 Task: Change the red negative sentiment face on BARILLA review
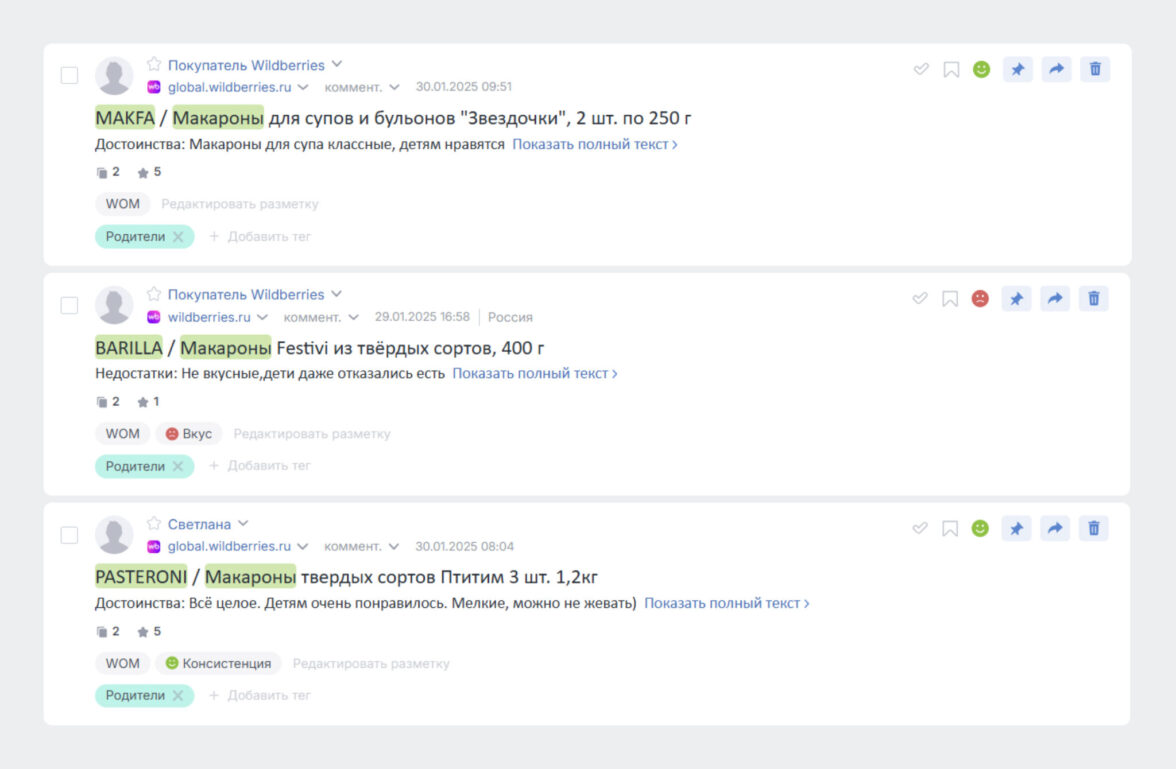980,299
